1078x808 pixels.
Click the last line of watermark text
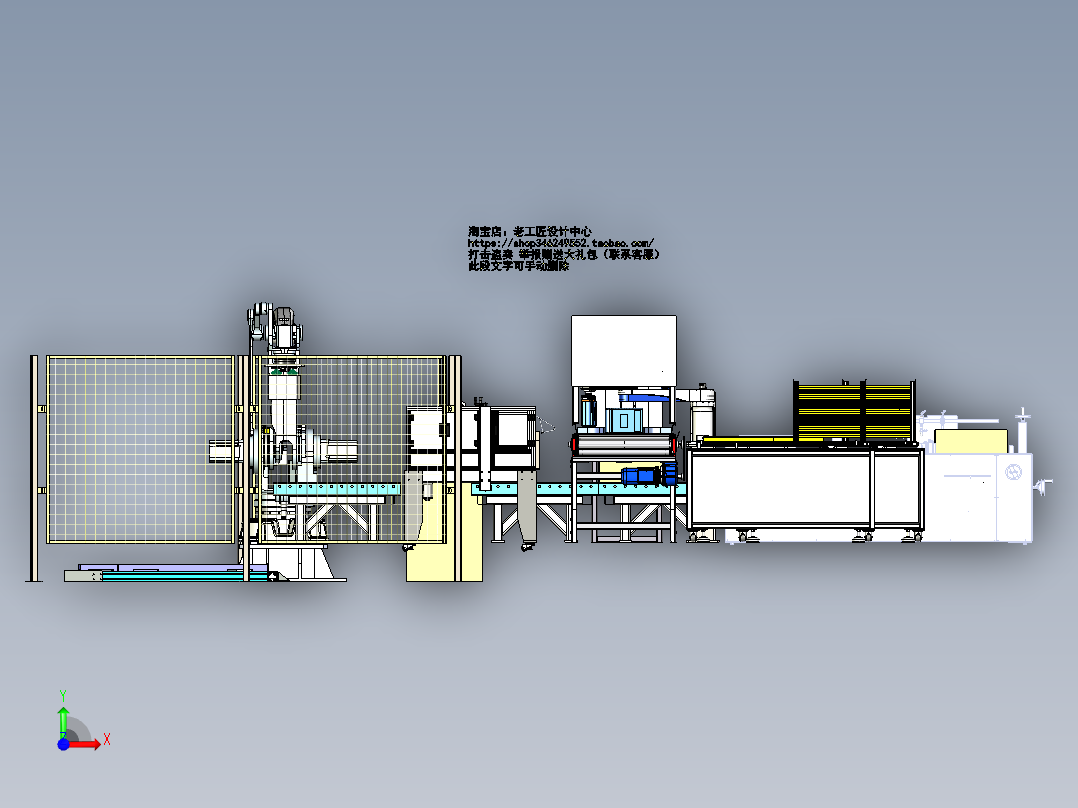[x=518, y=267]
